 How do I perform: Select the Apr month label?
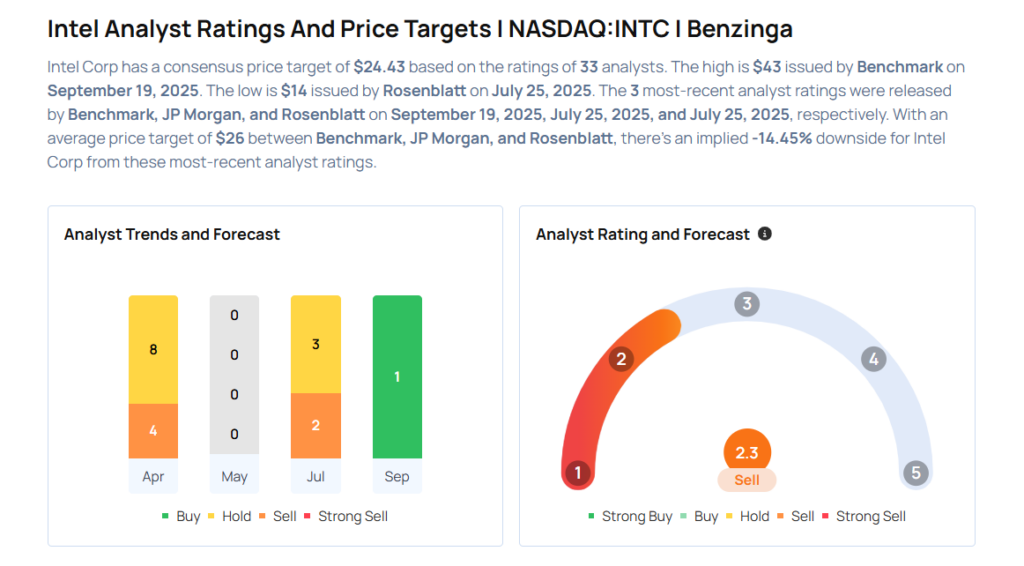click(153, 476)
